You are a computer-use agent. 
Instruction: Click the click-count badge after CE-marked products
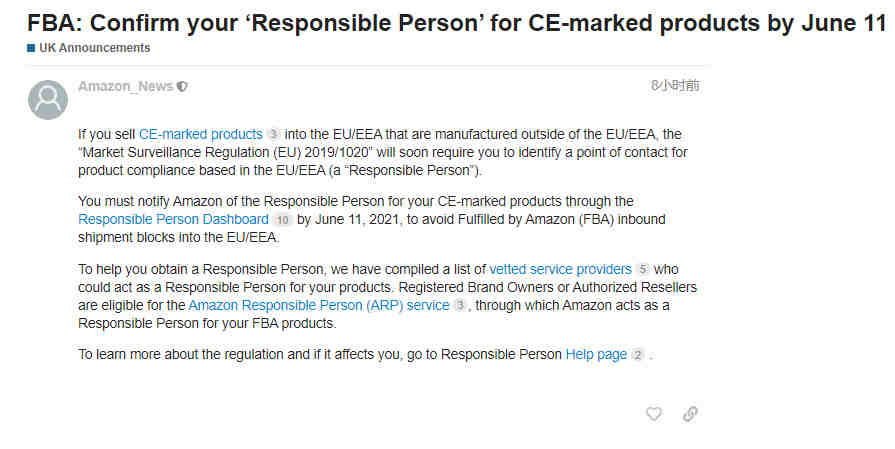click(x=273, y=135)
